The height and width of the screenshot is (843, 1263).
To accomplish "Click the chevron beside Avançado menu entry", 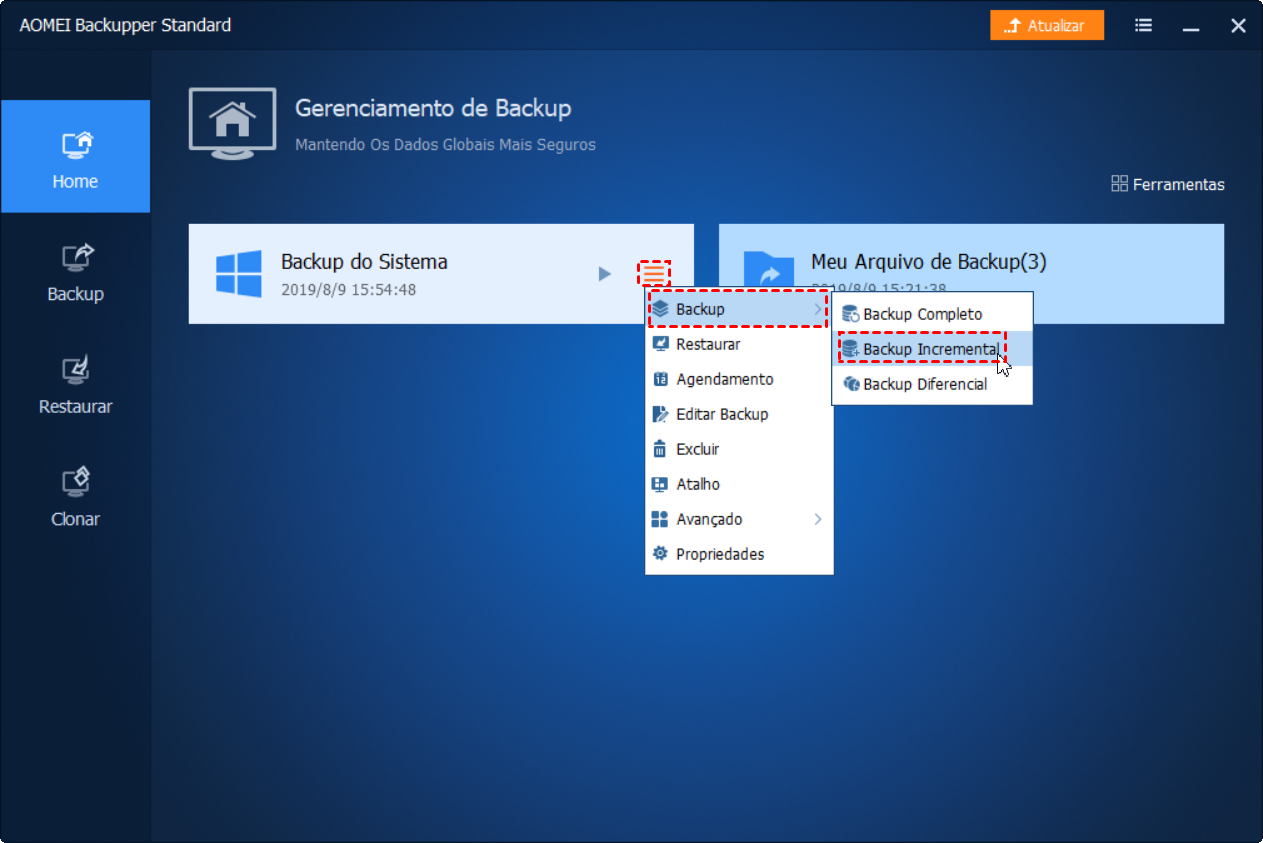I will 817,519.
